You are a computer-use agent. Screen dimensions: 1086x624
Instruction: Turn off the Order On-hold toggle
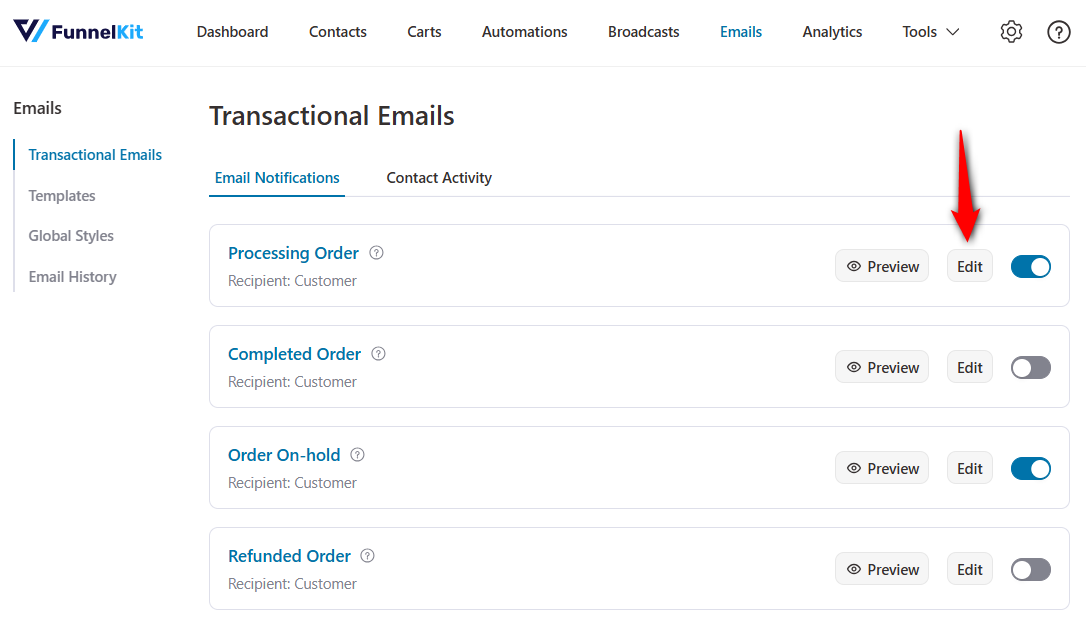(x=1030, y=468)
